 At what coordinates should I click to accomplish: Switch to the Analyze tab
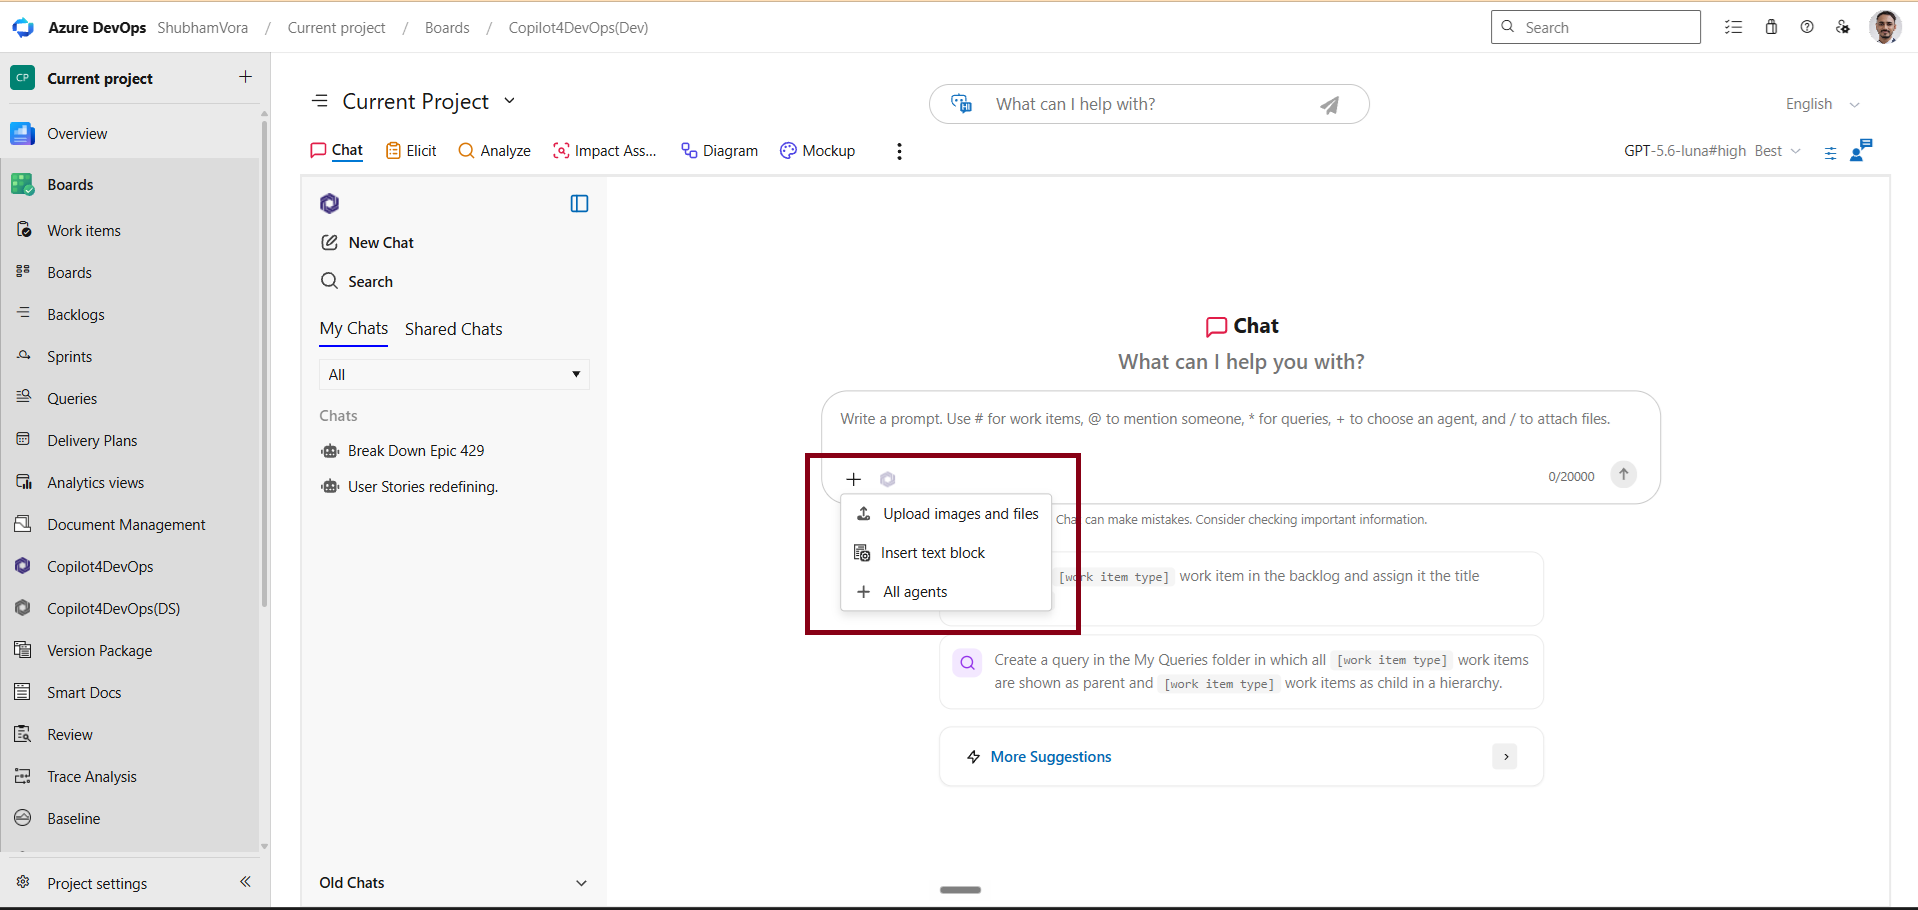pos(494,151)
